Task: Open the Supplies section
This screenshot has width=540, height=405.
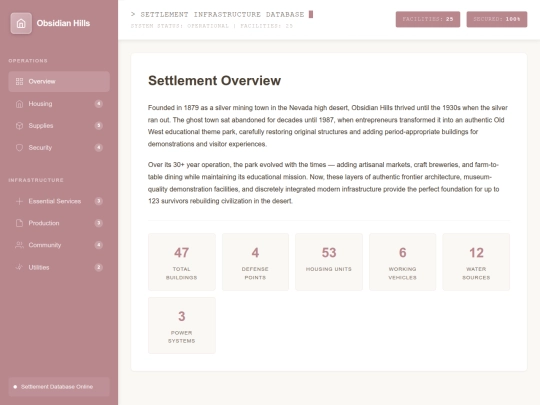Action: point(59,126)
